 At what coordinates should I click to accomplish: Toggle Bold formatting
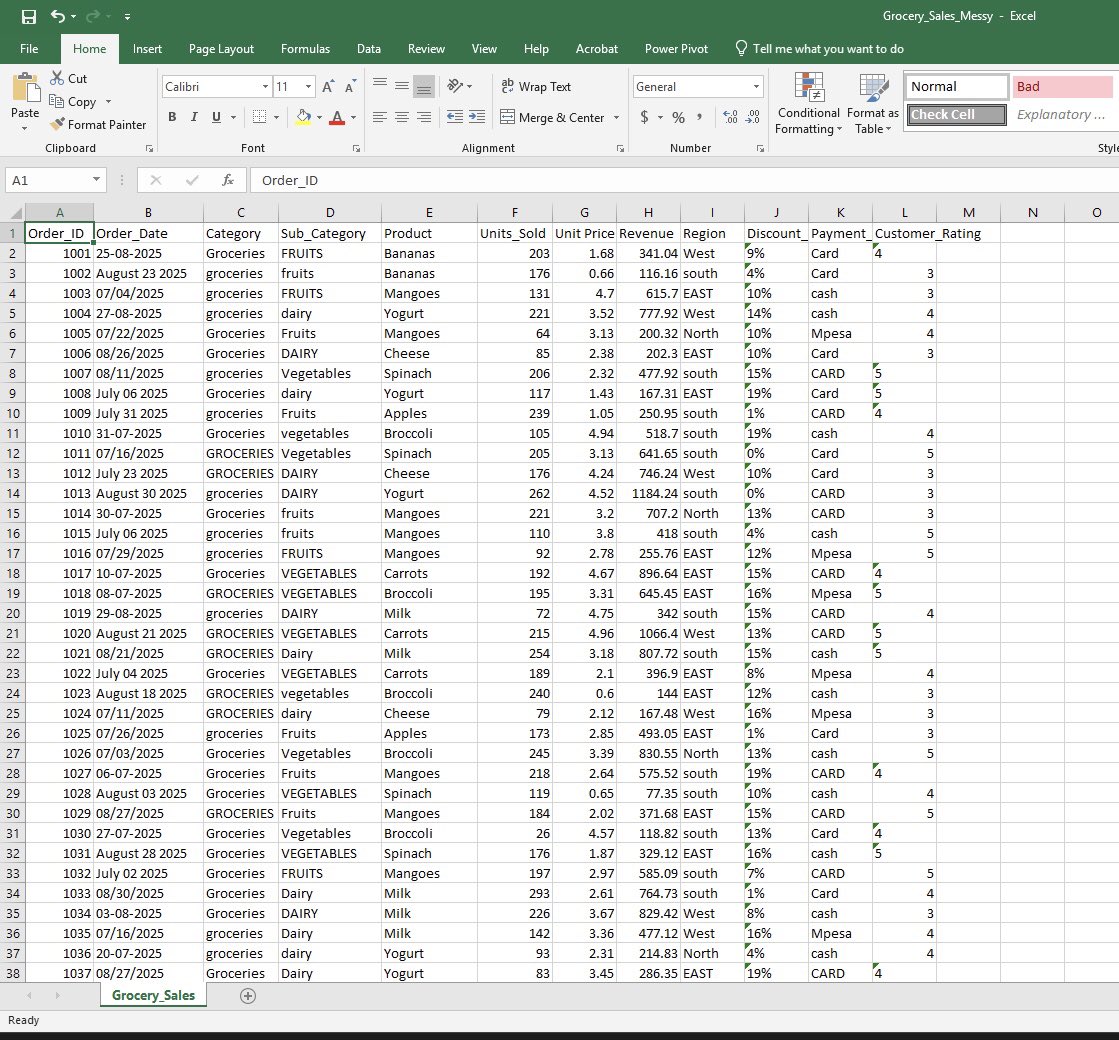(172, 117)
